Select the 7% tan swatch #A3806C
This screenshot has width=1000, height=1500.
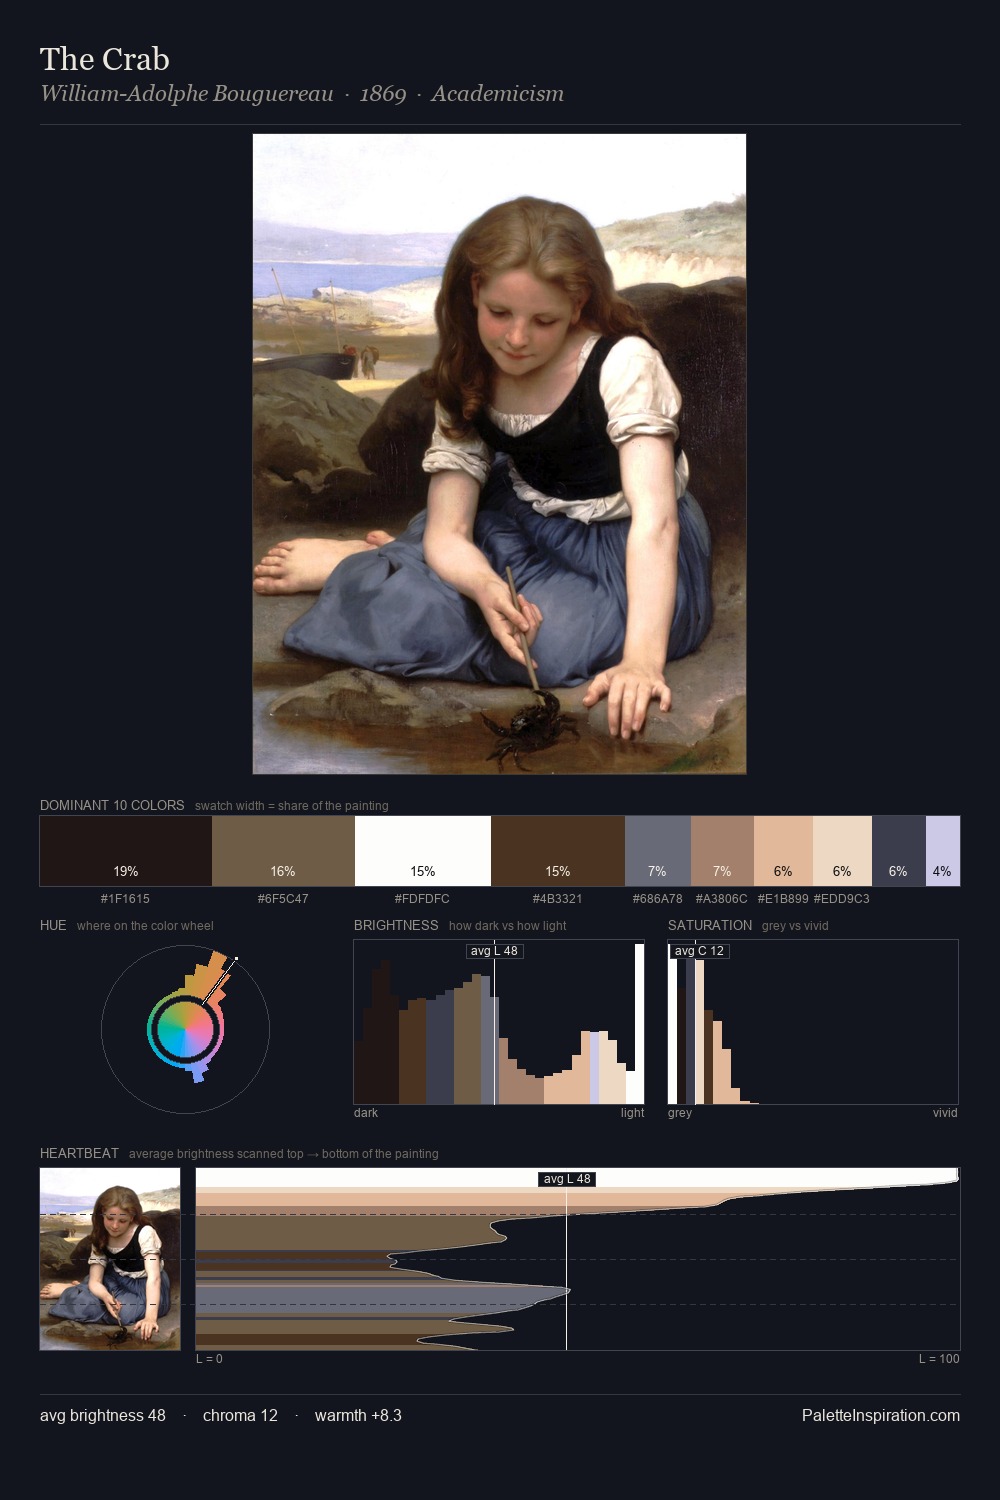722,851
